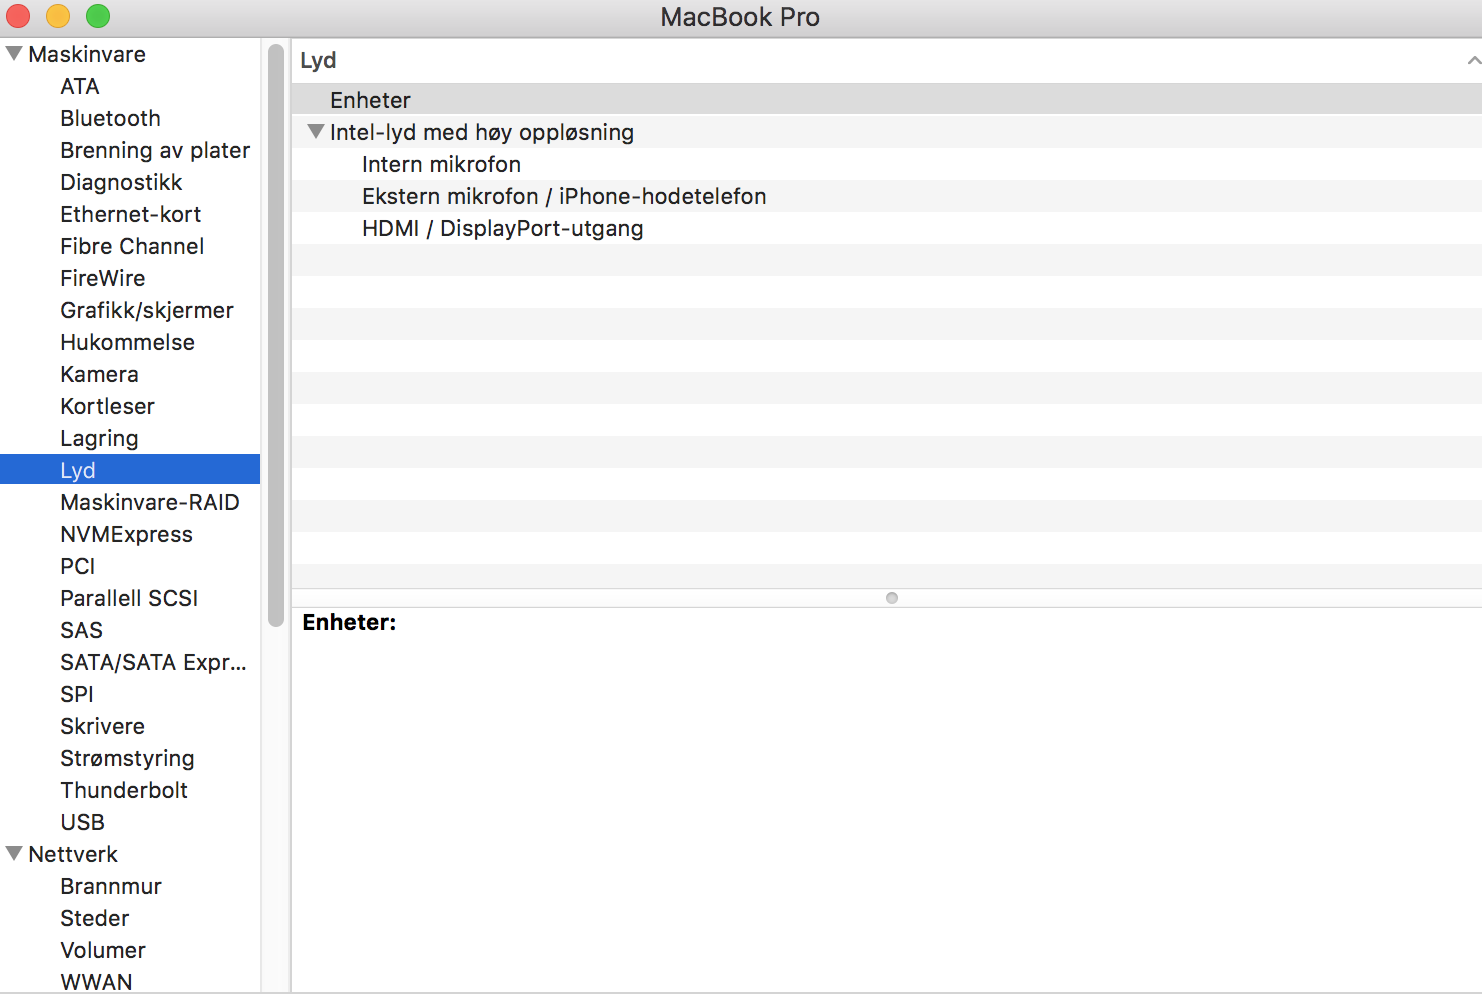
Task: Collapse the Maskinvare section triangle
Action: tap(14, 53)
